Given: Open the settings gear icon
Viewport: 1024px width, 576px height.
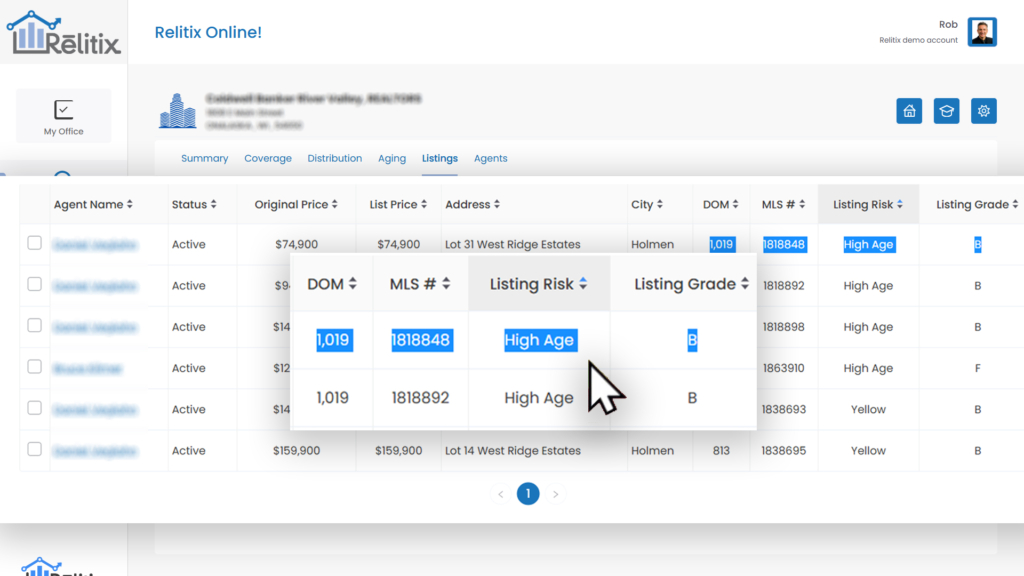Looking at the screenshot, I should click(983, 111).
